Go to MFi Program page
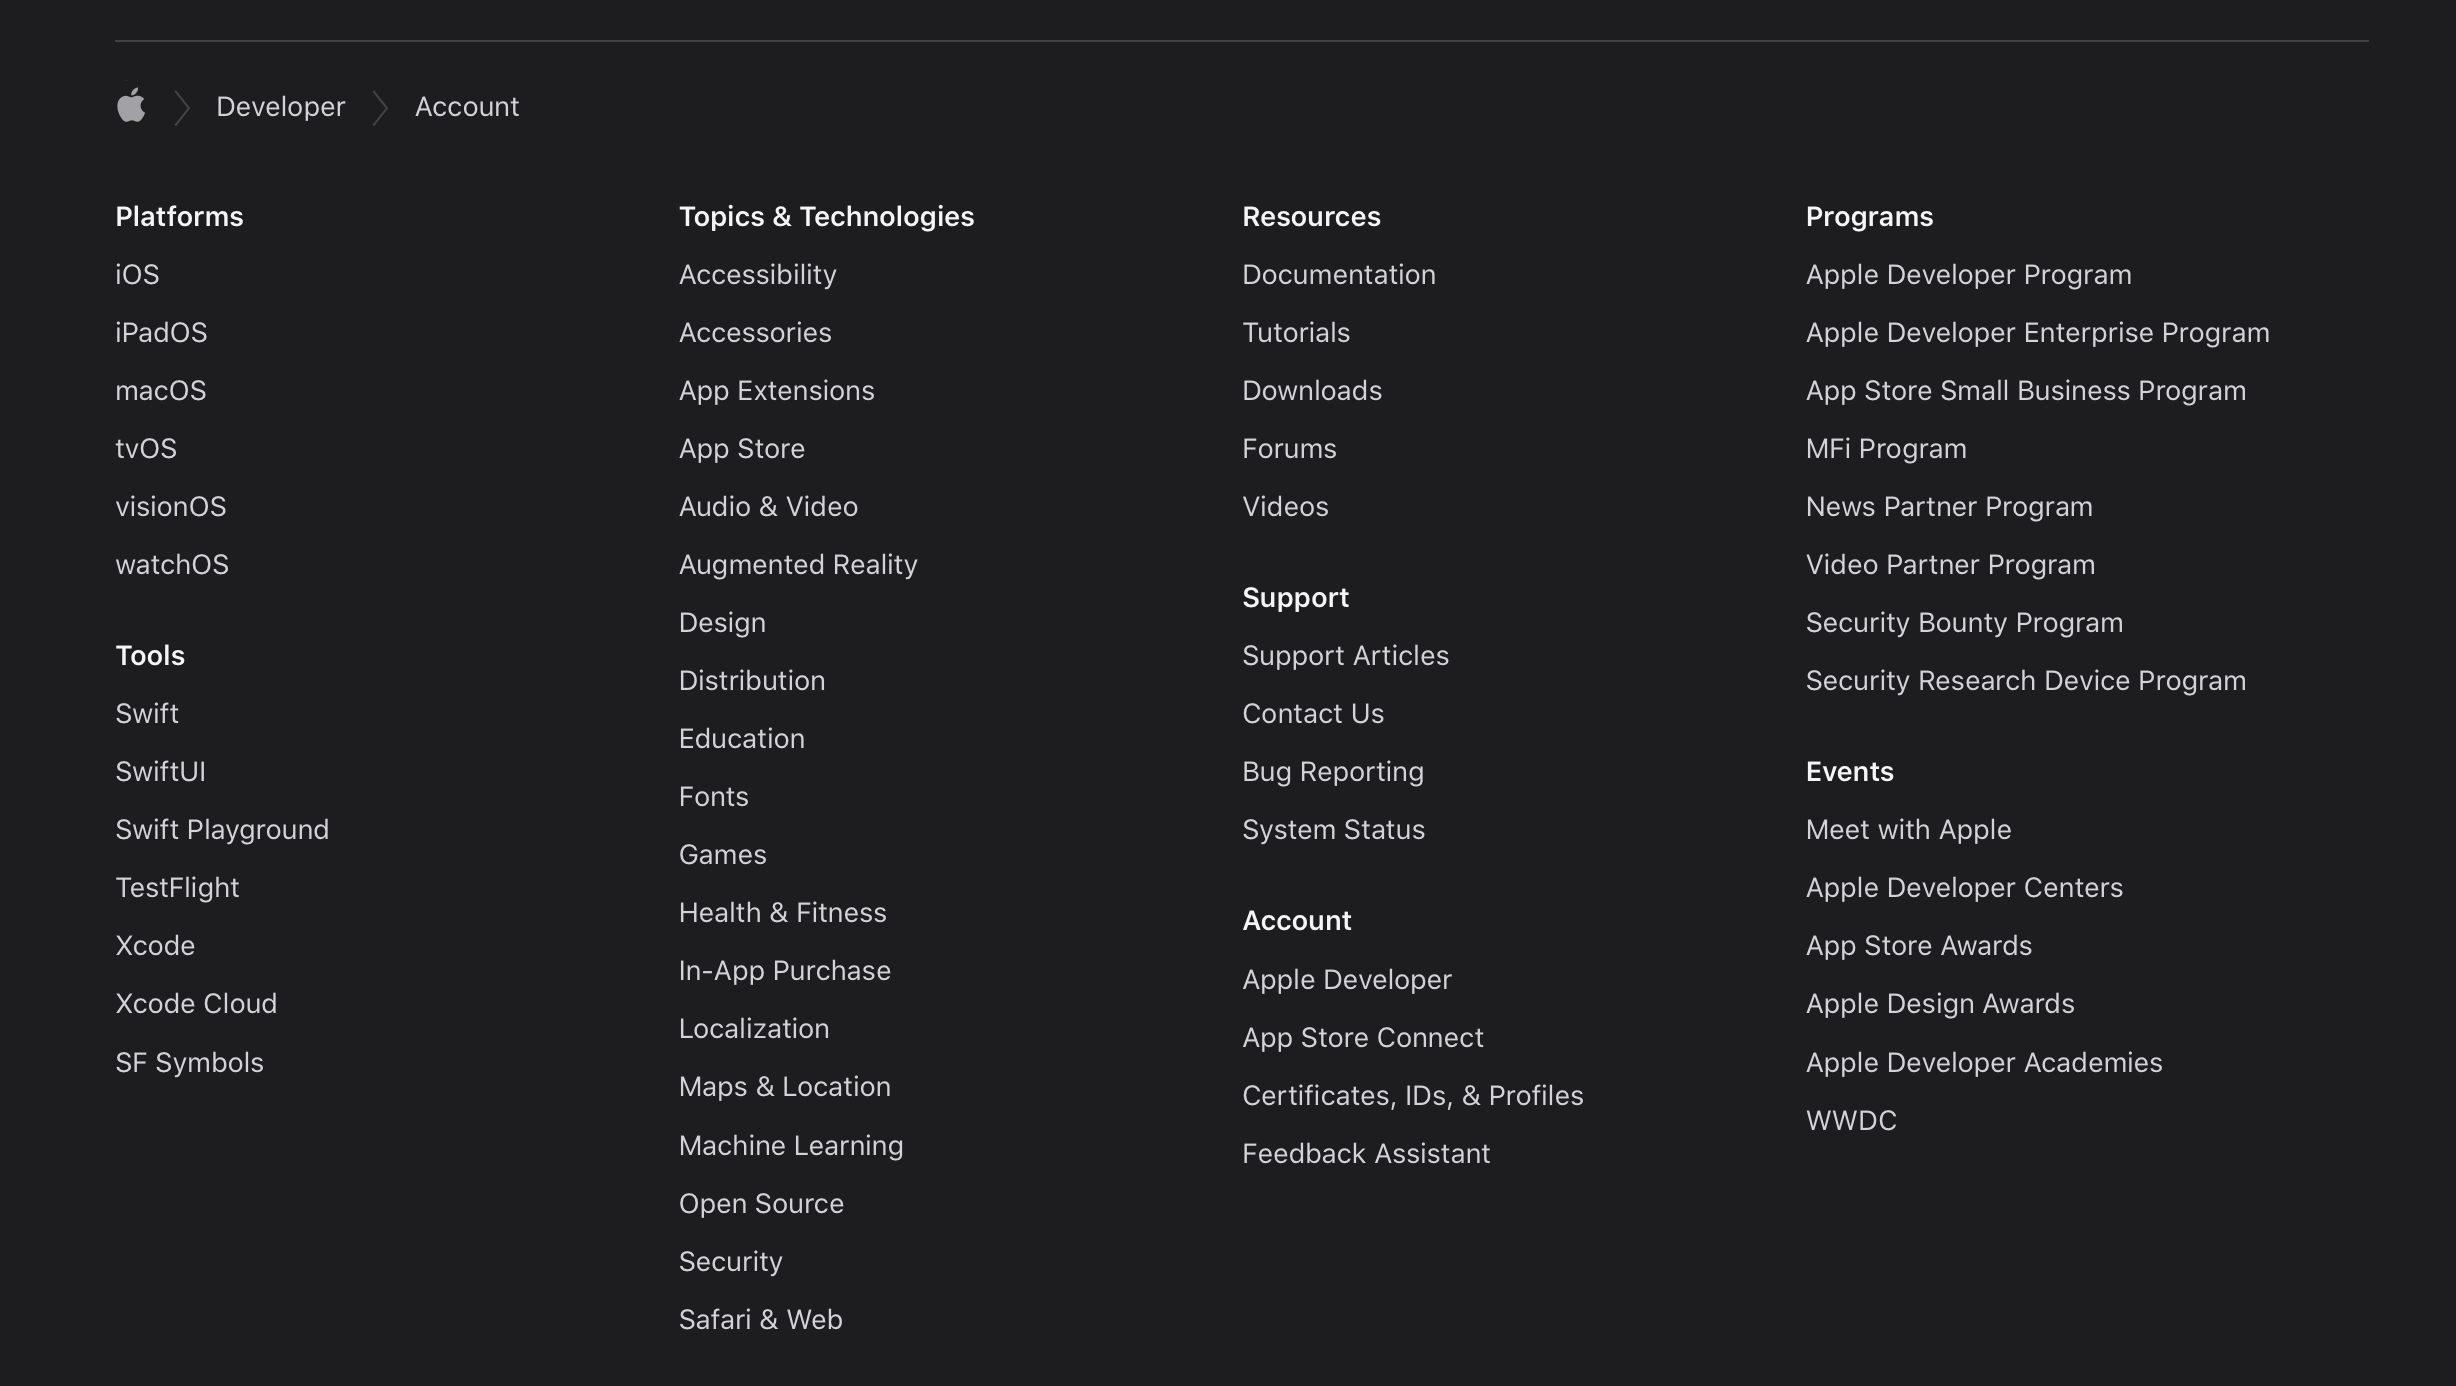This screenshot has height=1386, width=2456. pos(1886,448)
